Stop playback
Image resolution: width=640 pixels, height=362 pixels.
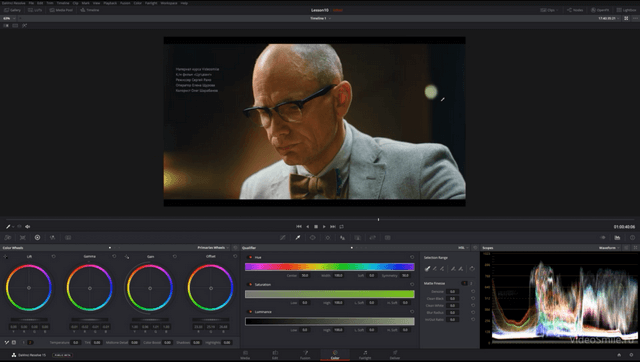tap(316, 227)
